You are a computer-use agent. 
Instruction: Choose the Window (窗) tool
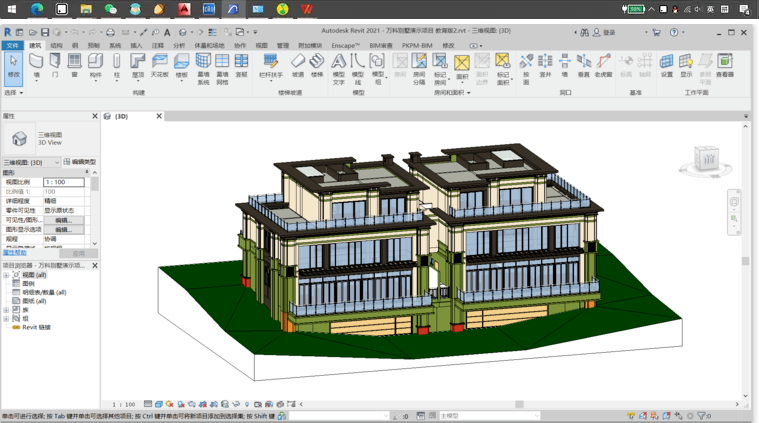[74, 65]
